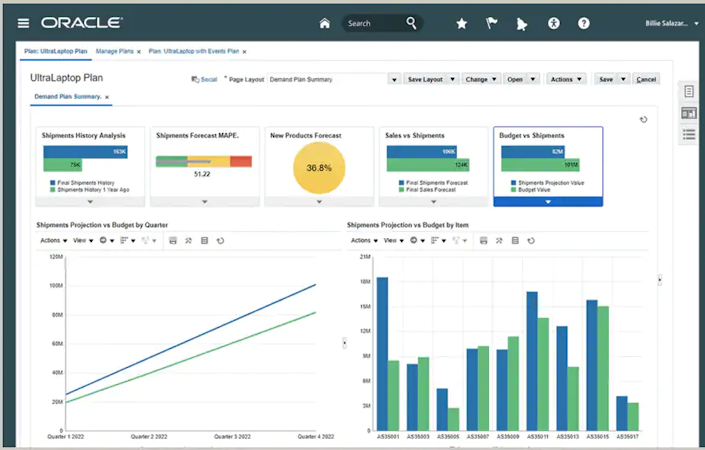Click inside the Search field

(375, 23)
